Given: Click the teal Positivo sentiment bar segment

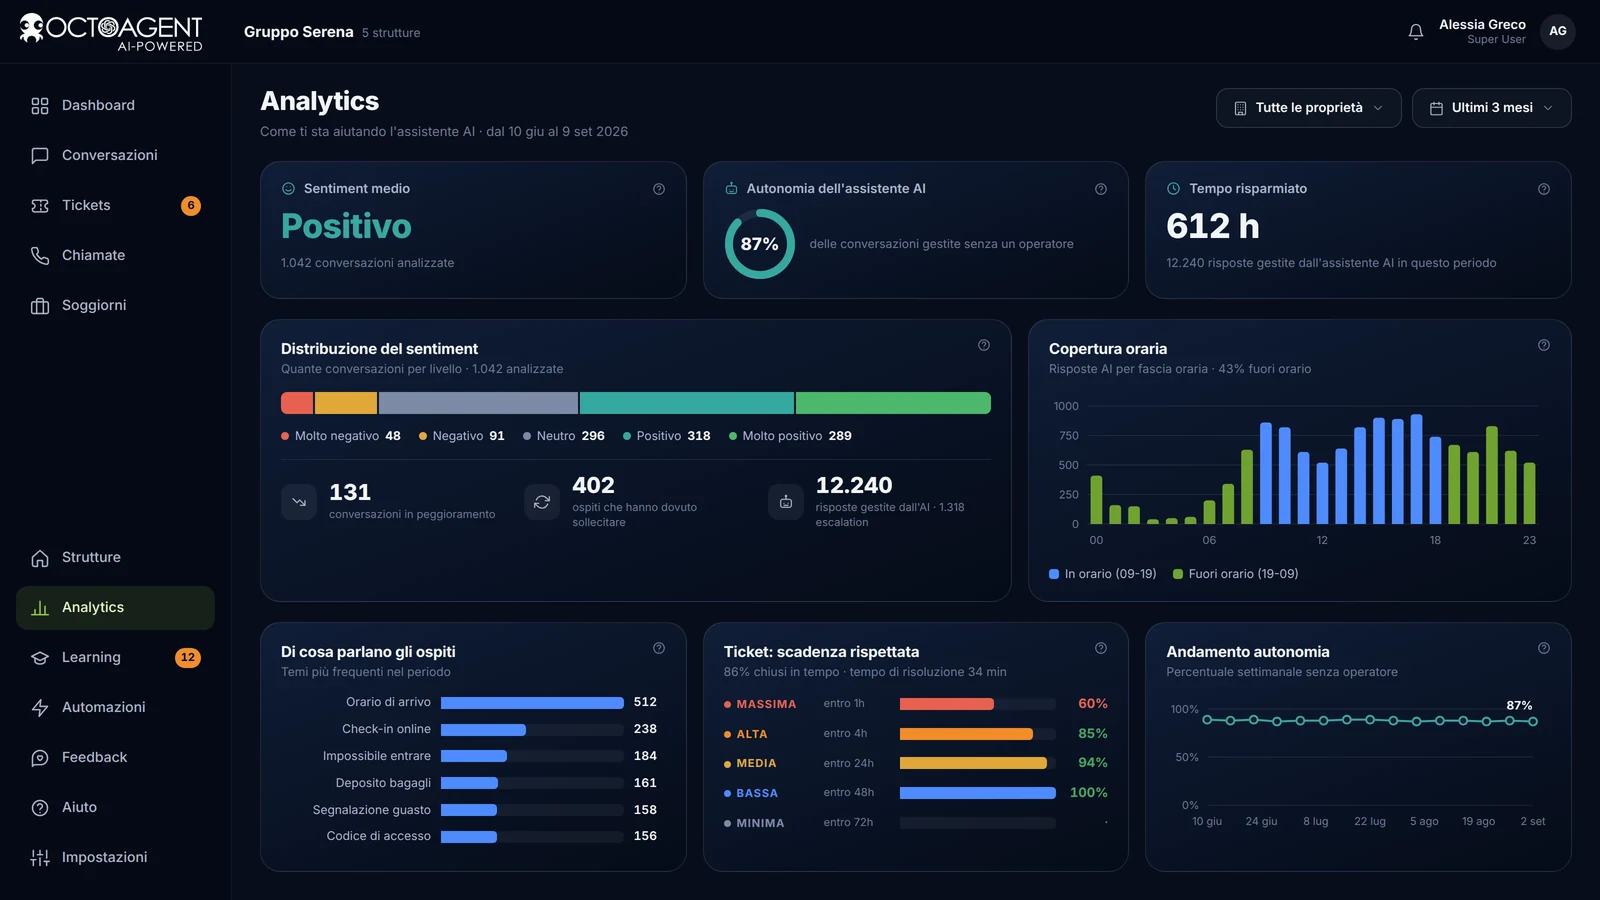Looking at the screenshot, I should click(x=687, y=403).
